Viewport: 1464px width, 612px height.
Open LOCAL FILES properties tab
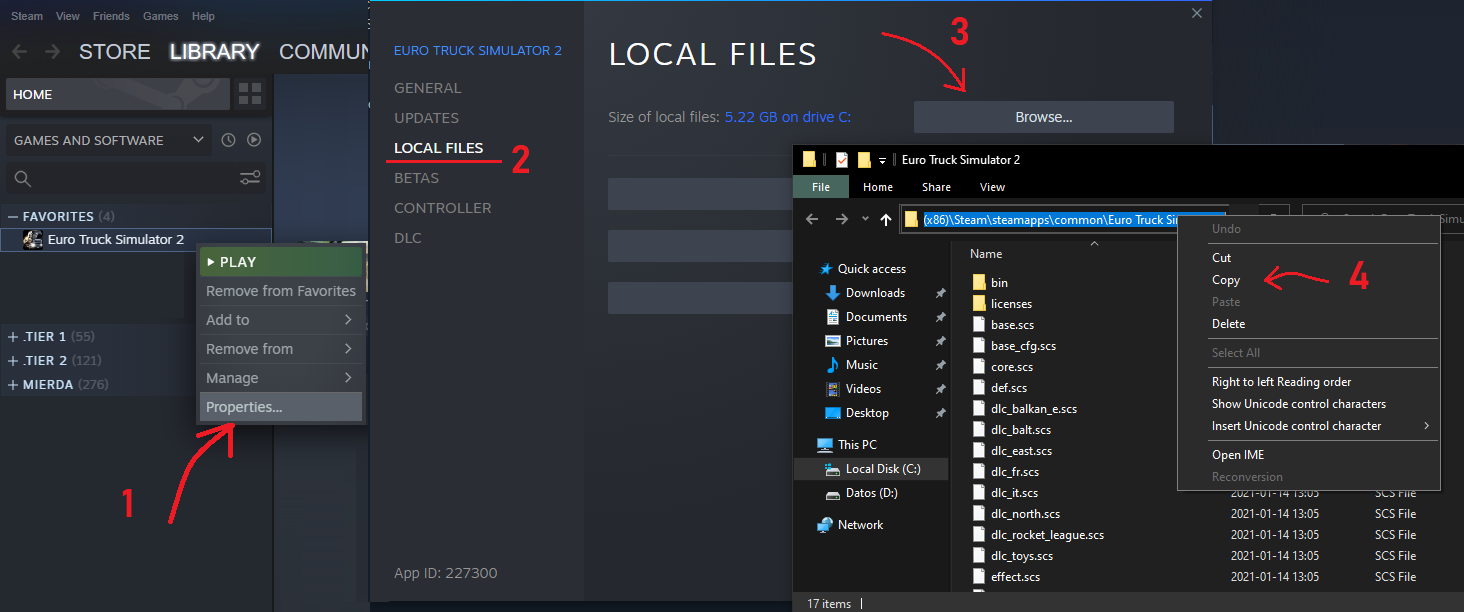pyautogui.click(x=439, y=148)
